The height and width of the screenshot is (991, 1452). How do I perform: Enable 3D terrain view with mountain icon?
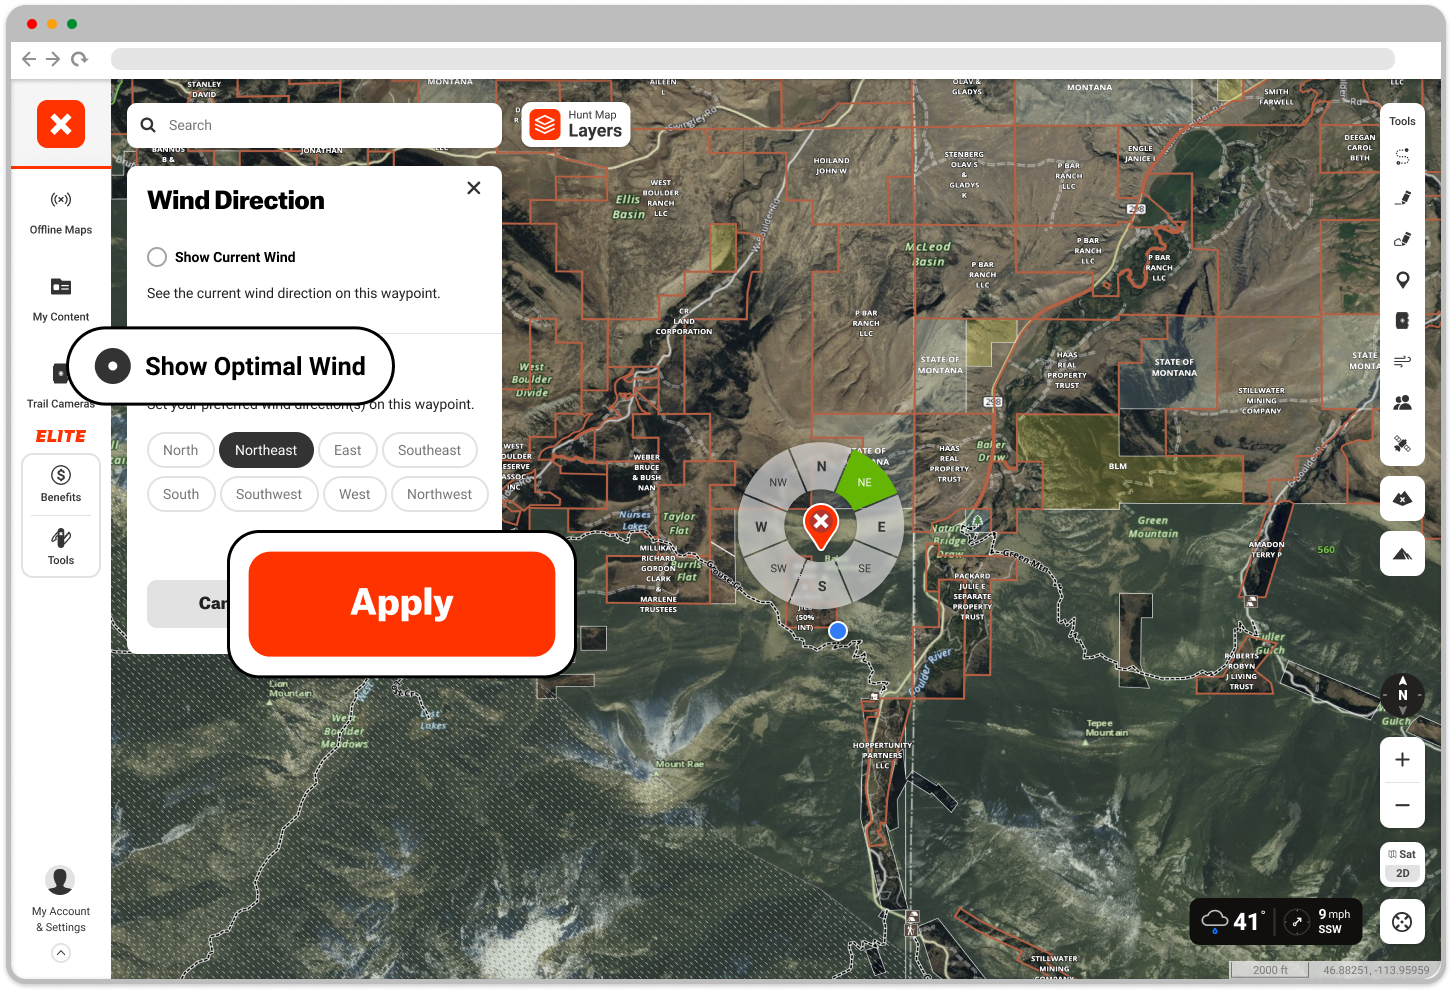tap(1402, 553)
